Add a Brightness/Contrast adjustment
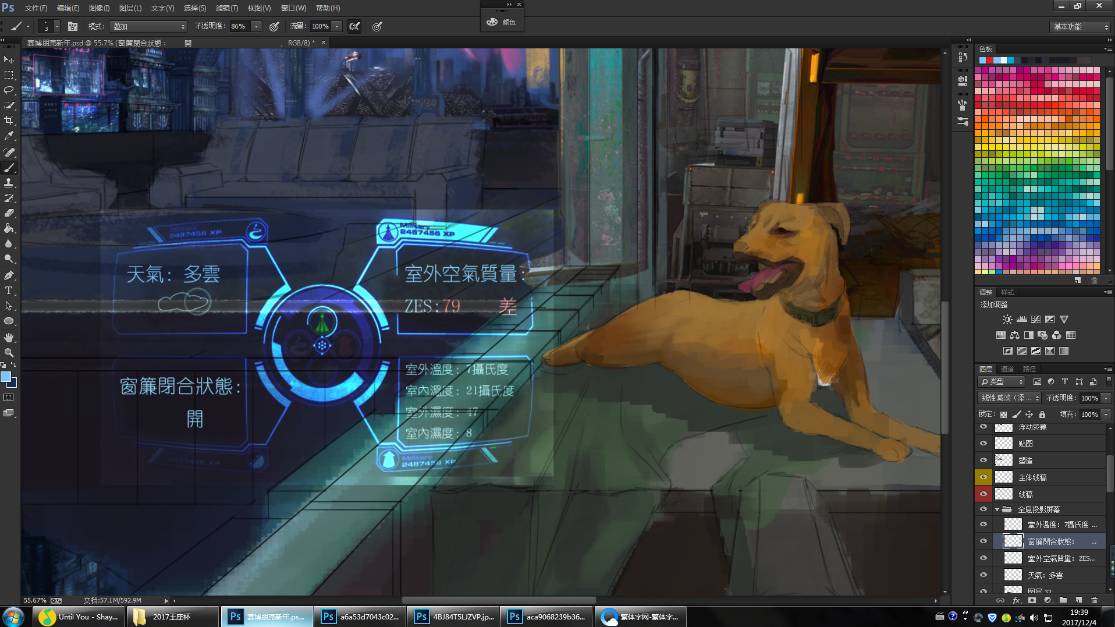This screenshot has height=627, width=1115. coord(1007,319)
